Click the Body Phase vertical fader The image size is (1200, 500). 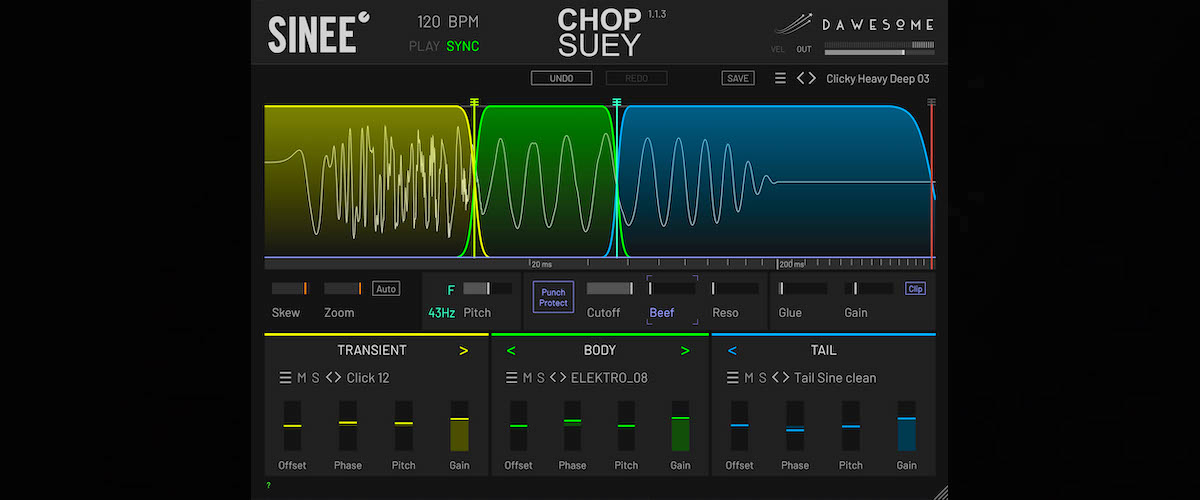572,427
